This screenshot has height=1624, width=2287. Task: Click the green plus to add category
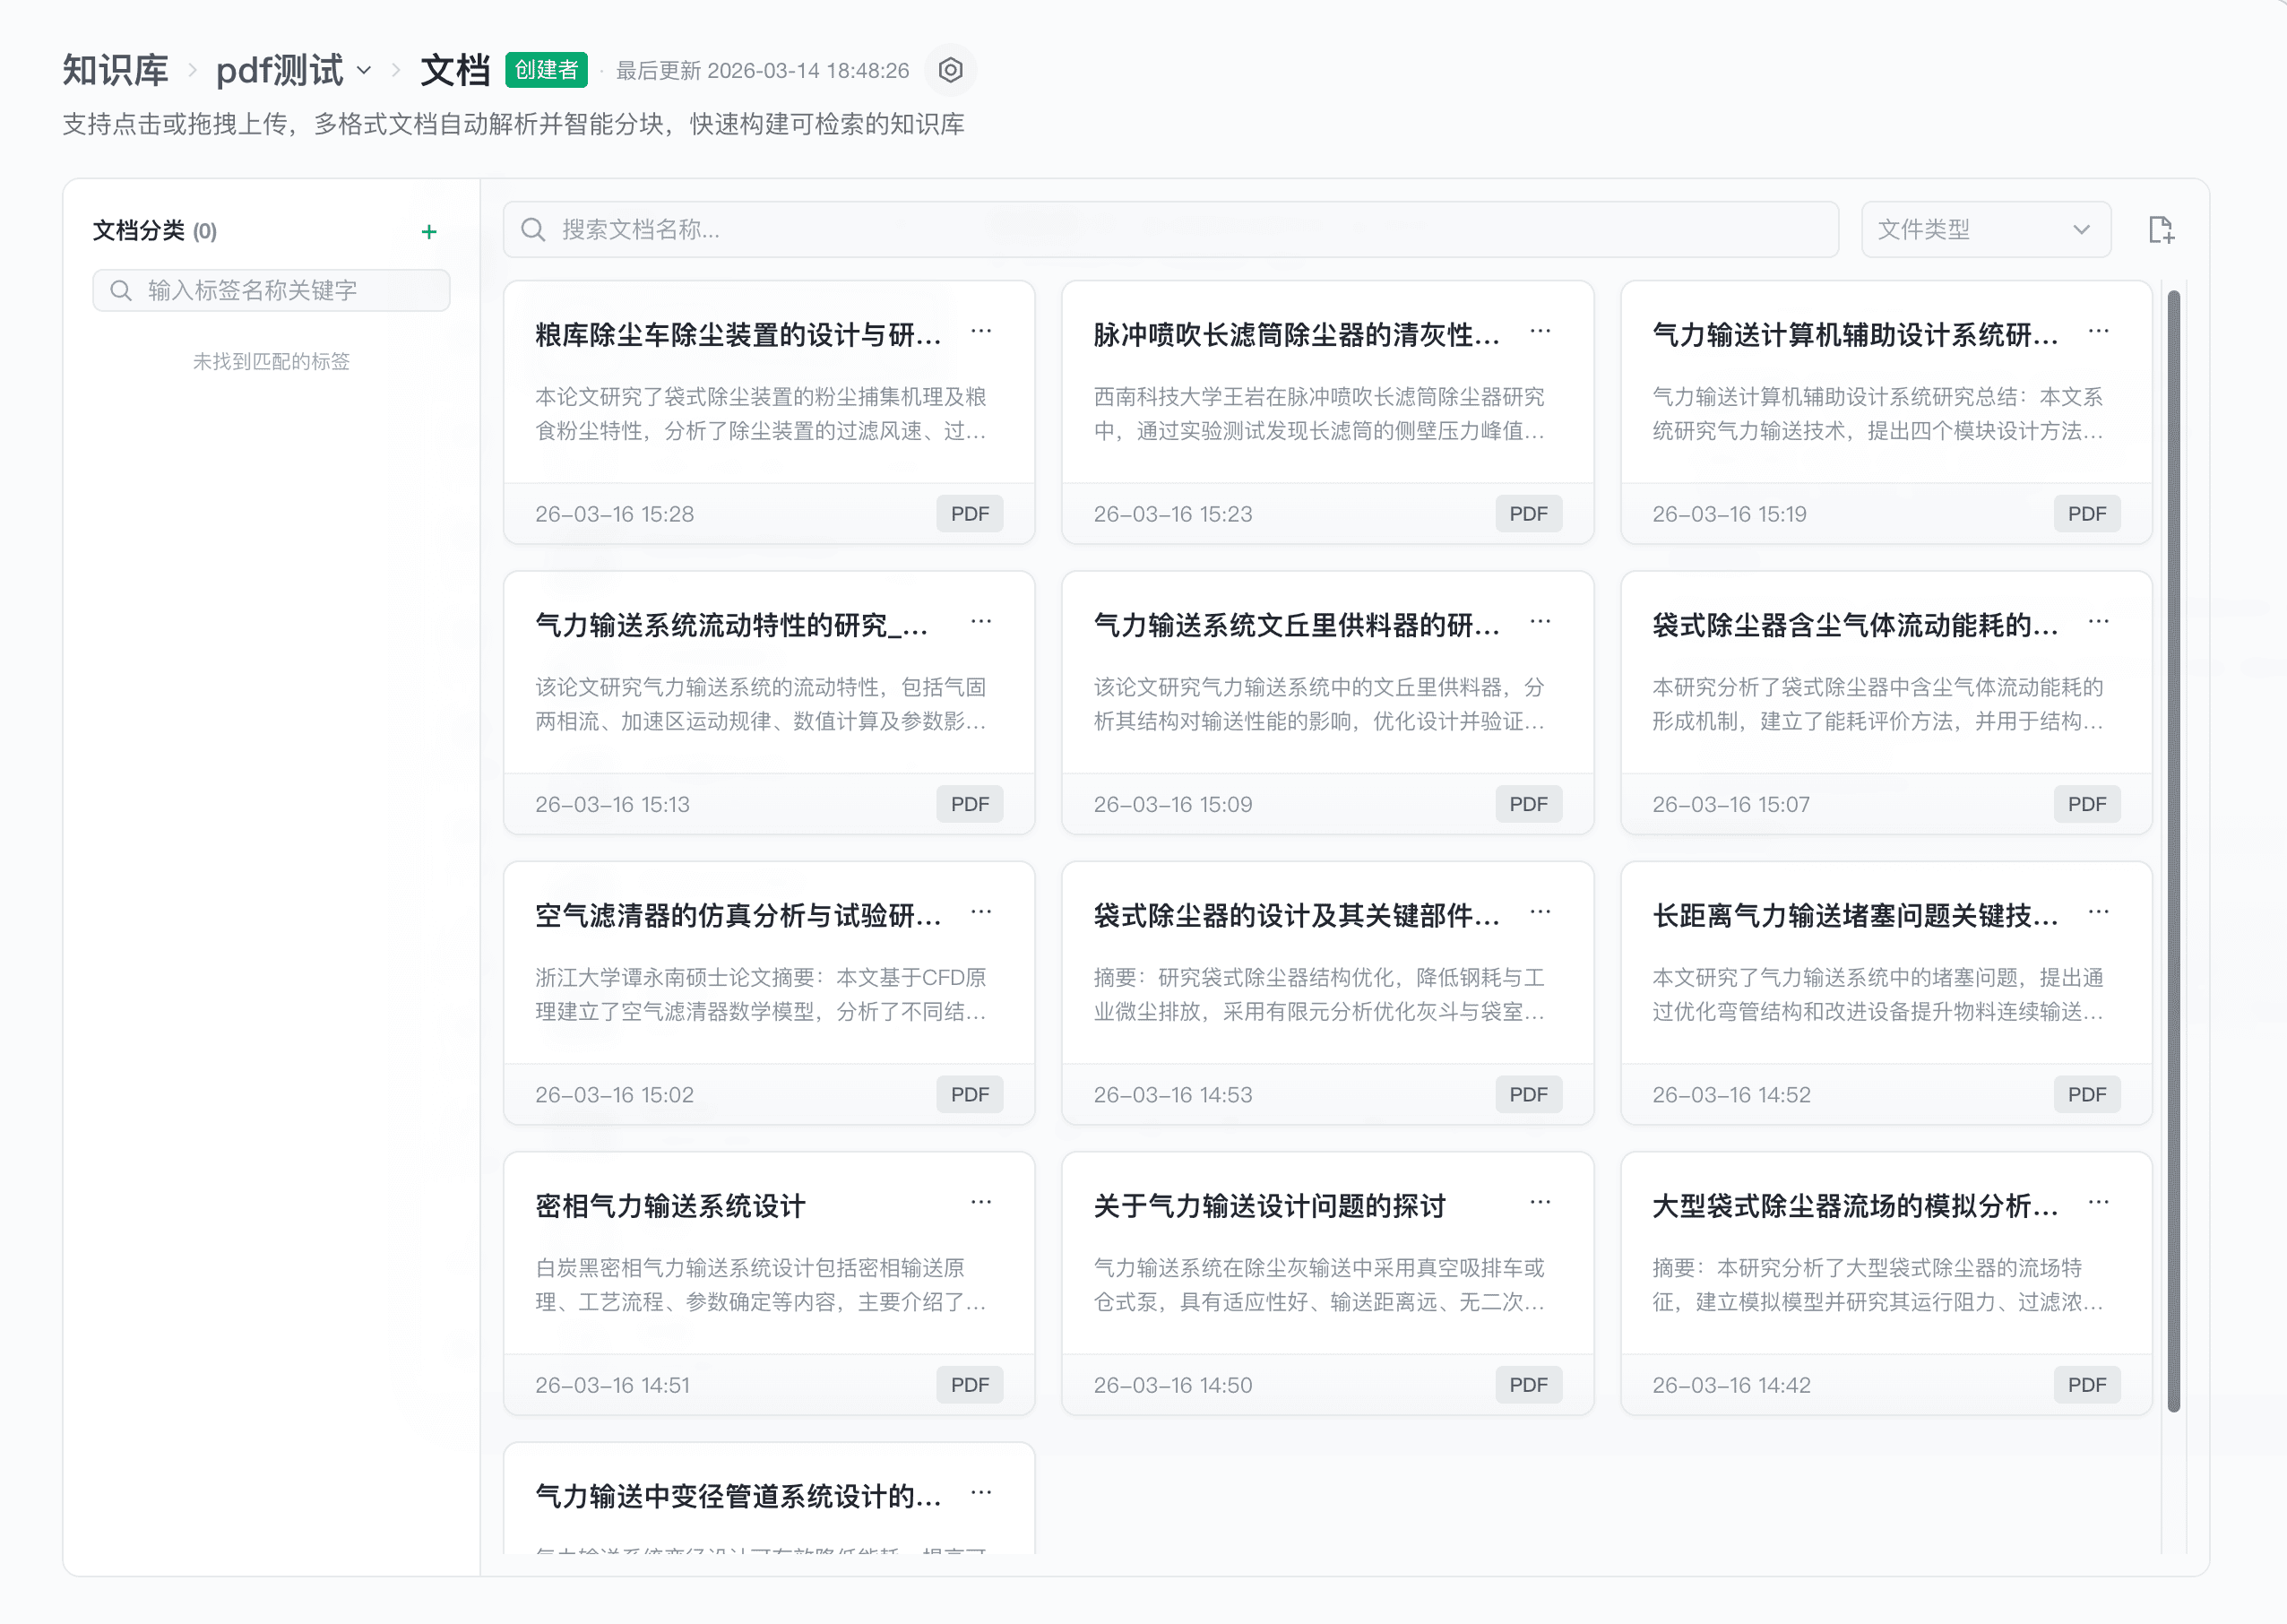429,232
